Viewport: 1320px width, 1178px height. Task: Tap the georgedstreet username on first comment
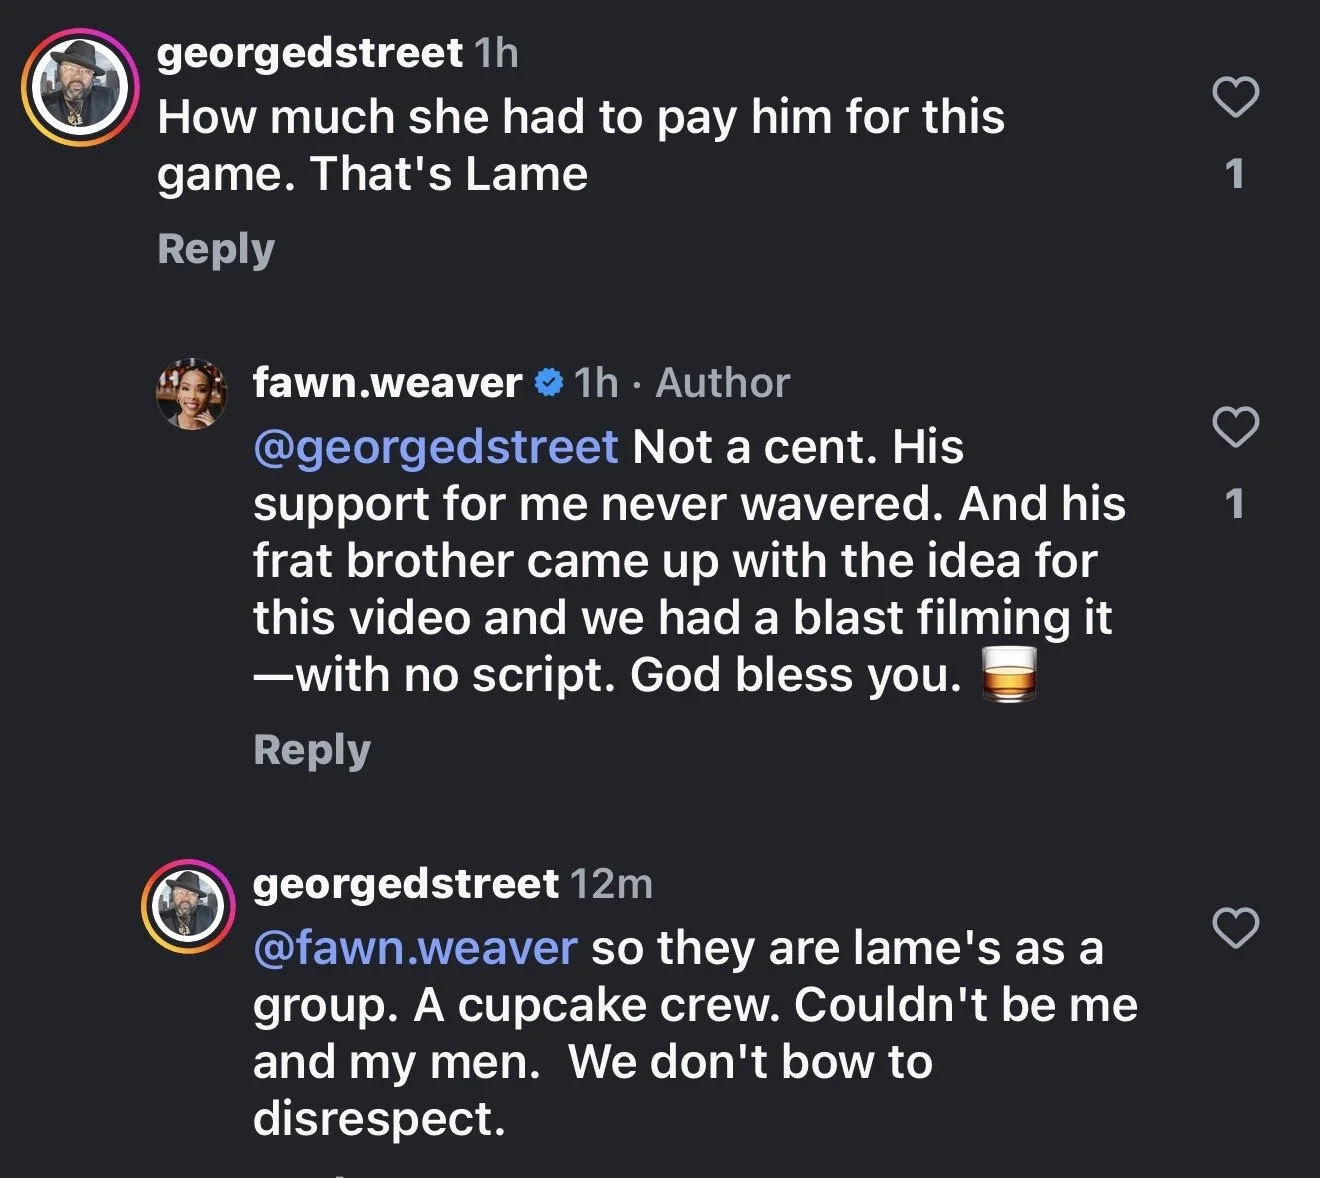[310, 53]
